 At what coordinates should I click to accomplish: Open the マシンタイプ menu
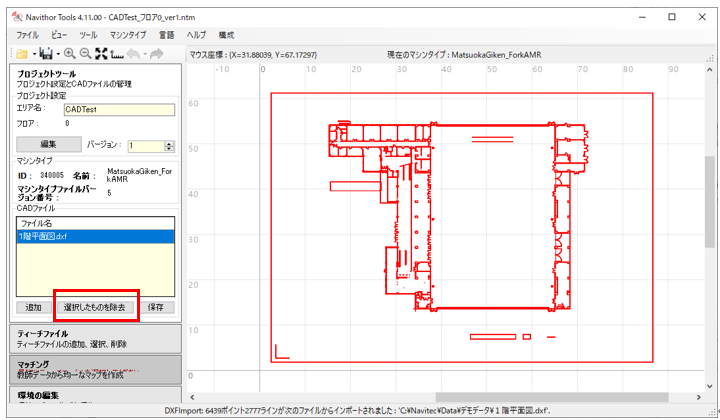click(x=127, y=34)
